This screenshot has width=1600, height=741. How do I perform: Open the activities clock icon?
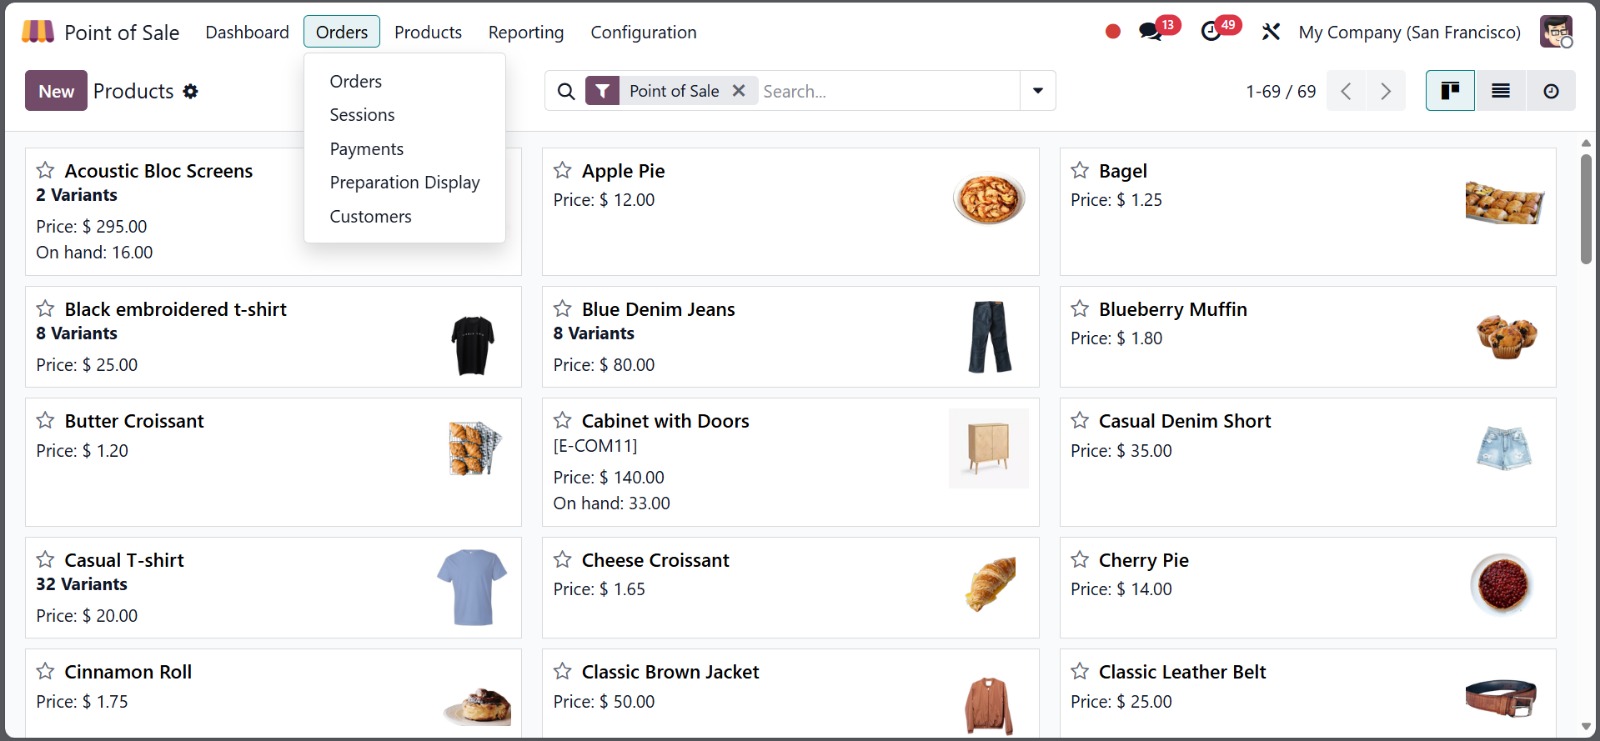1211,32
